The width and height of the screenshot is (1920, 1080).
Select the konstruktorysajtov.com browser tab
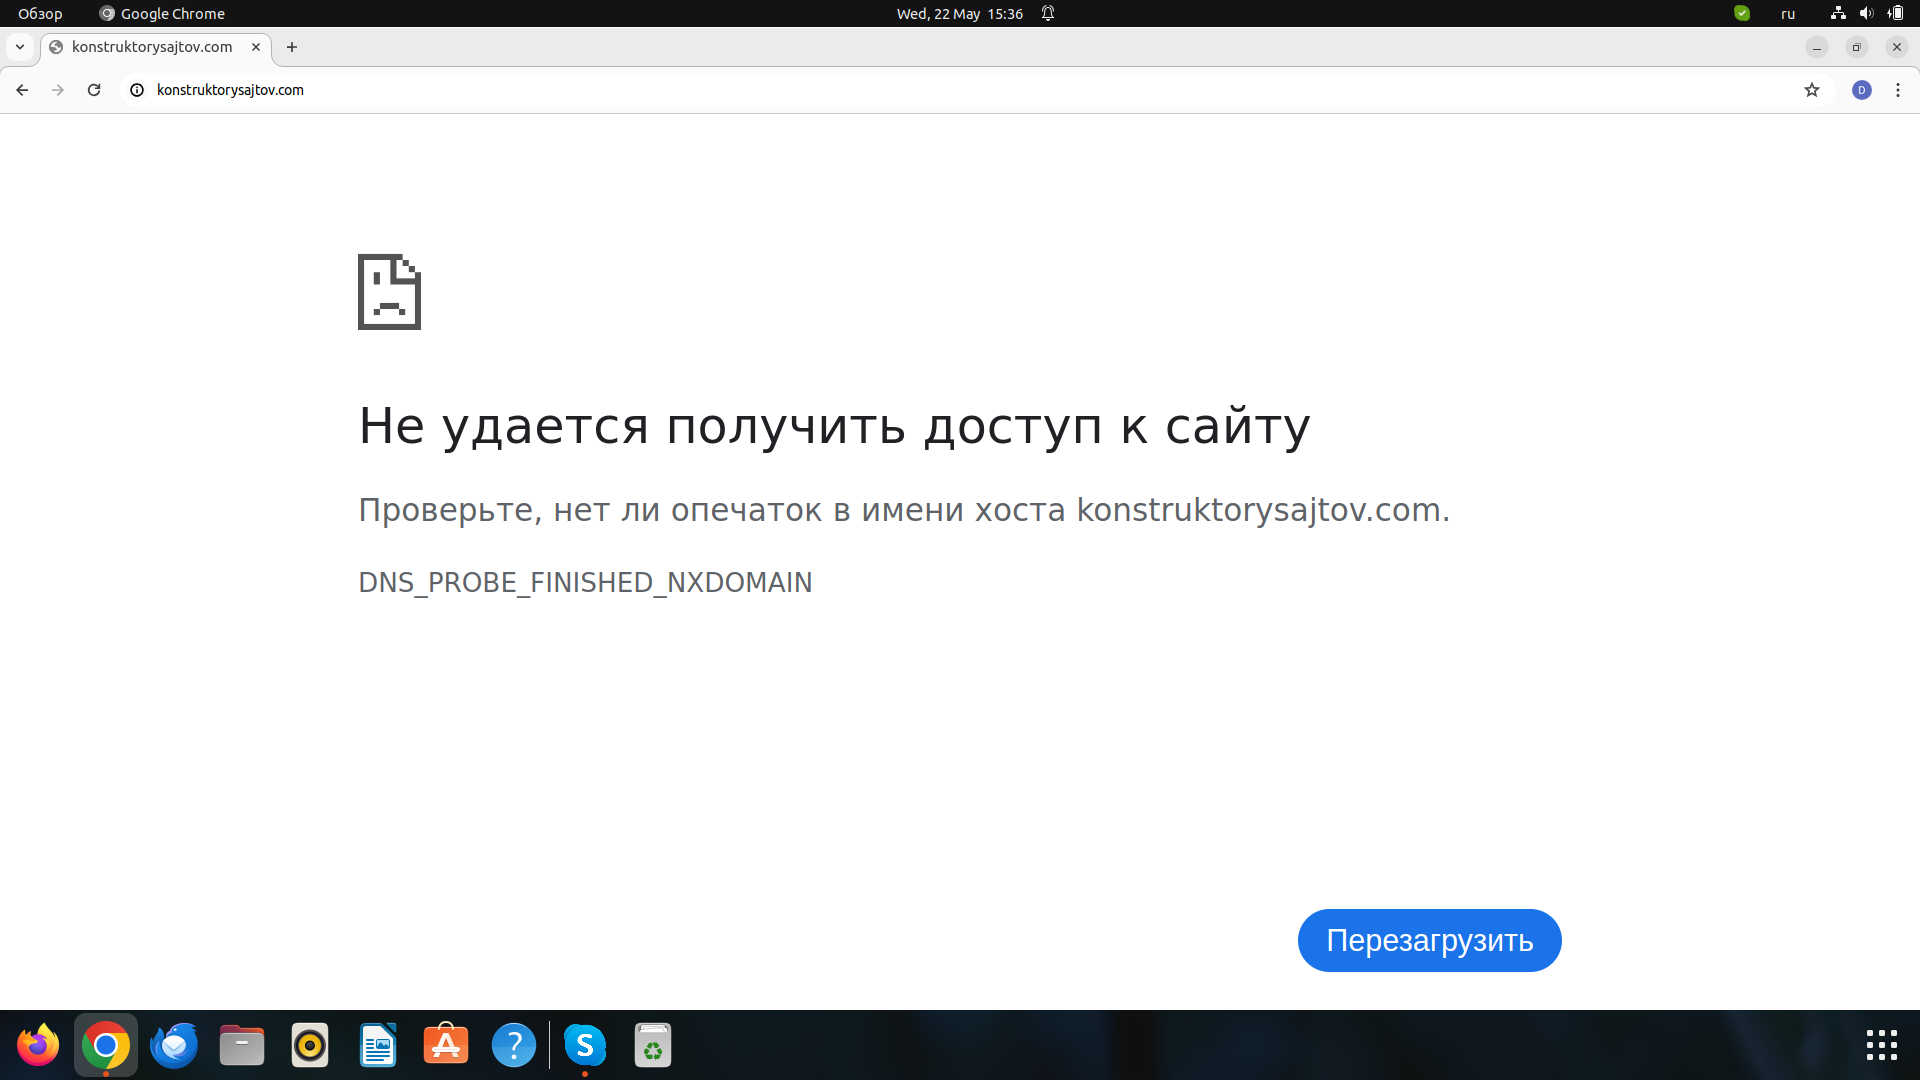coord(150,47)
